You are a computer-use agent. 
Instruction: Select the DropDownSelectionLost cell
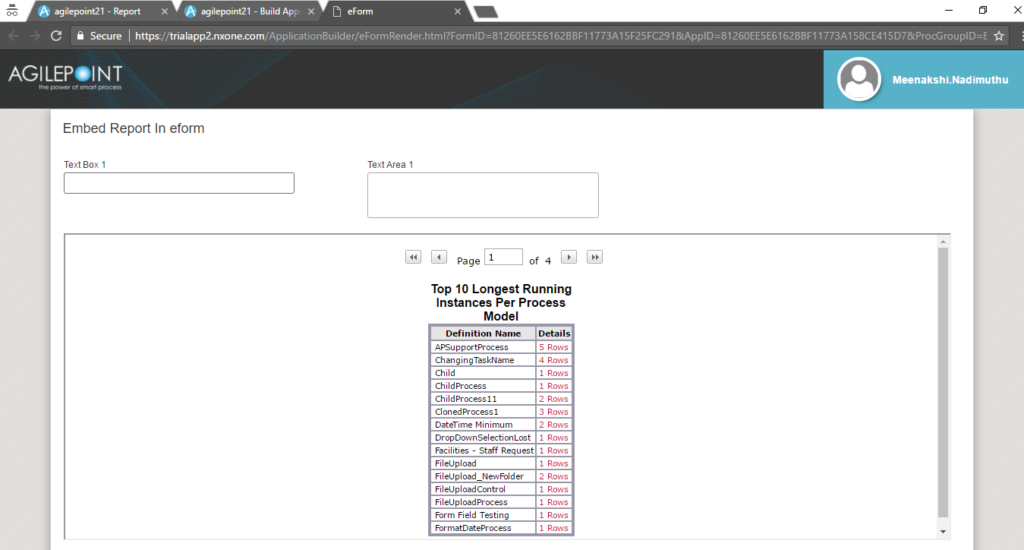click(x=483, y=438)
